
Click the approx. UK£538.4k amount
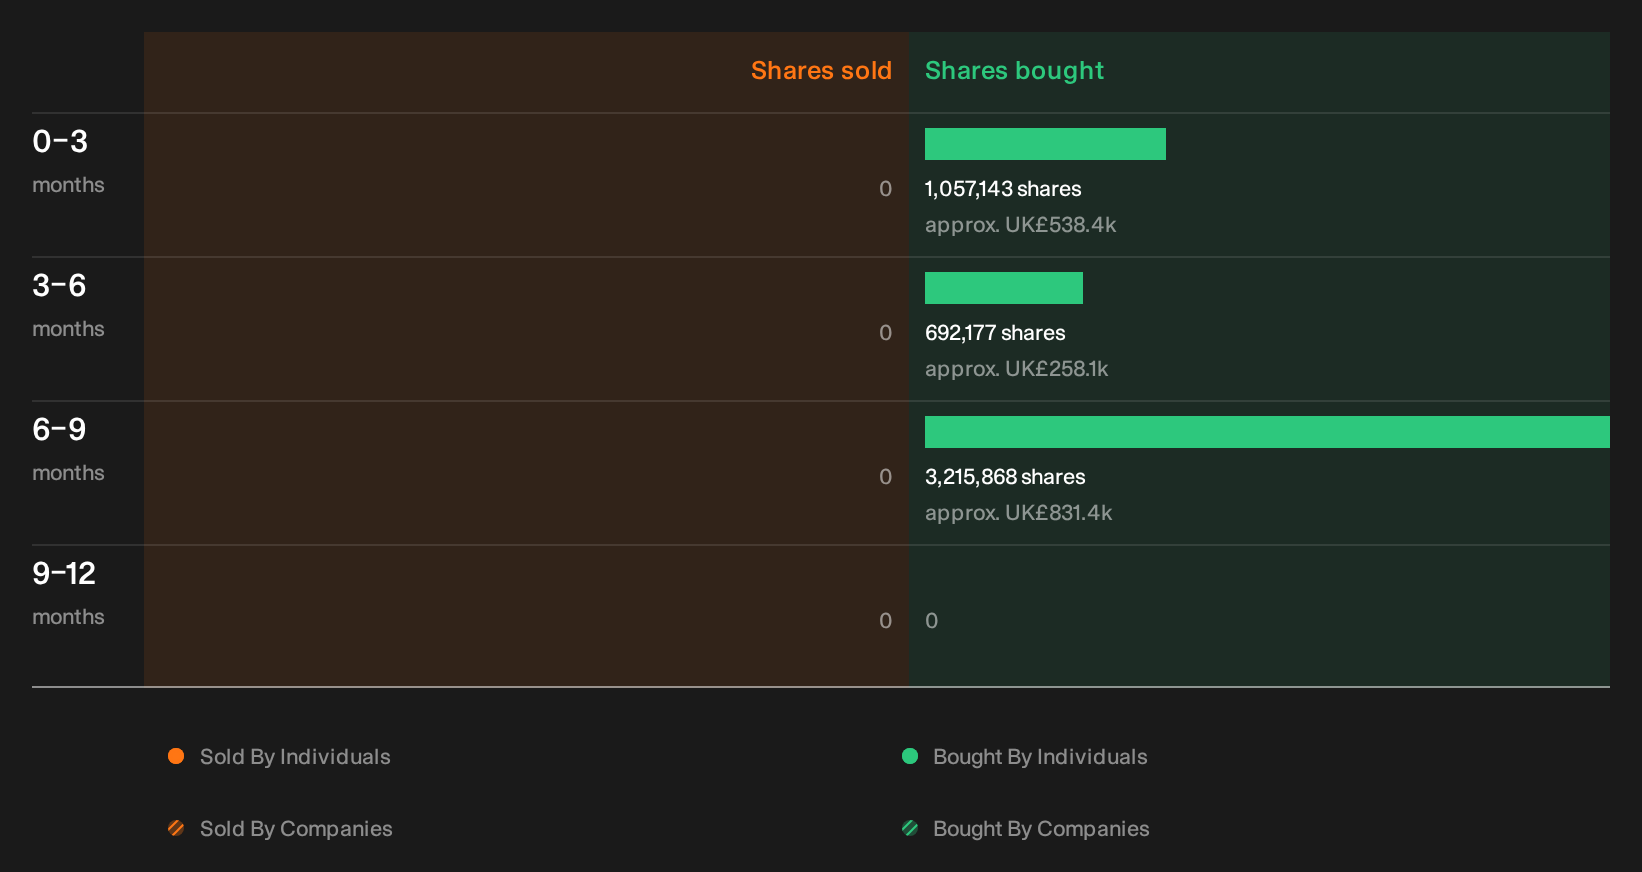coord(1020,225)
